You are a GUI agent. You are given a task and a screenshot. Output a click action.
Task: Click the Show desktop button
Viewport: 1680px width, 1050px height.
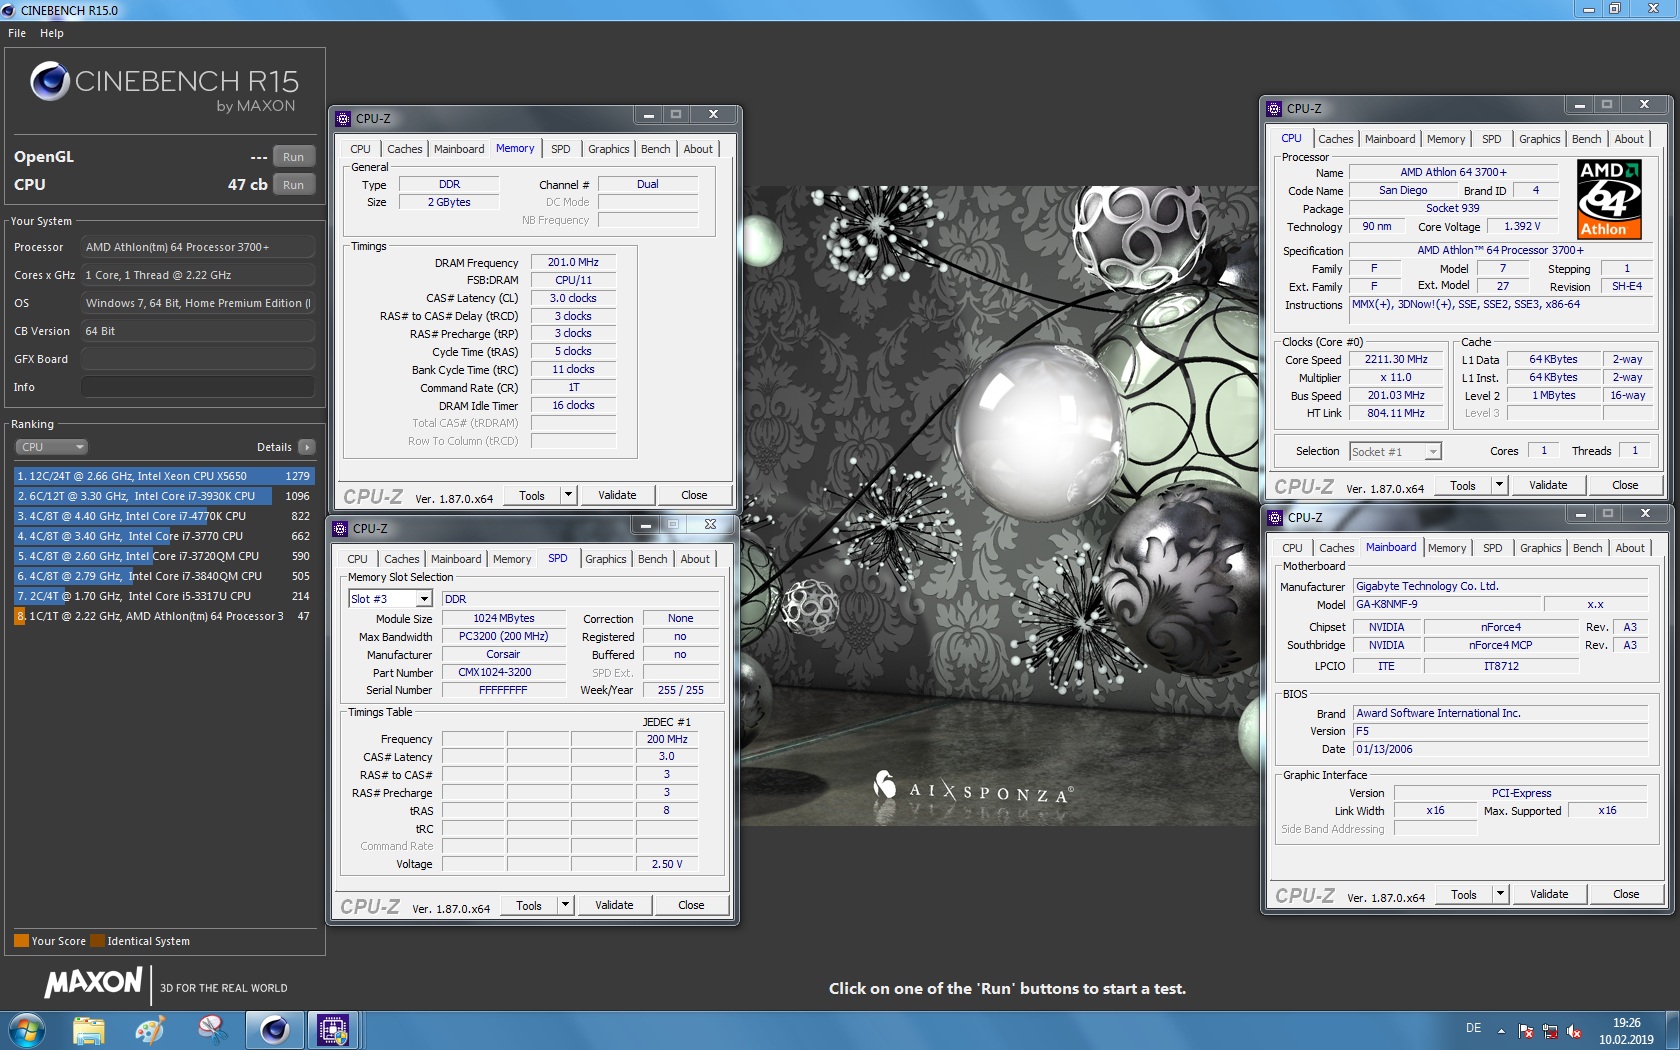[1673, 1031]
